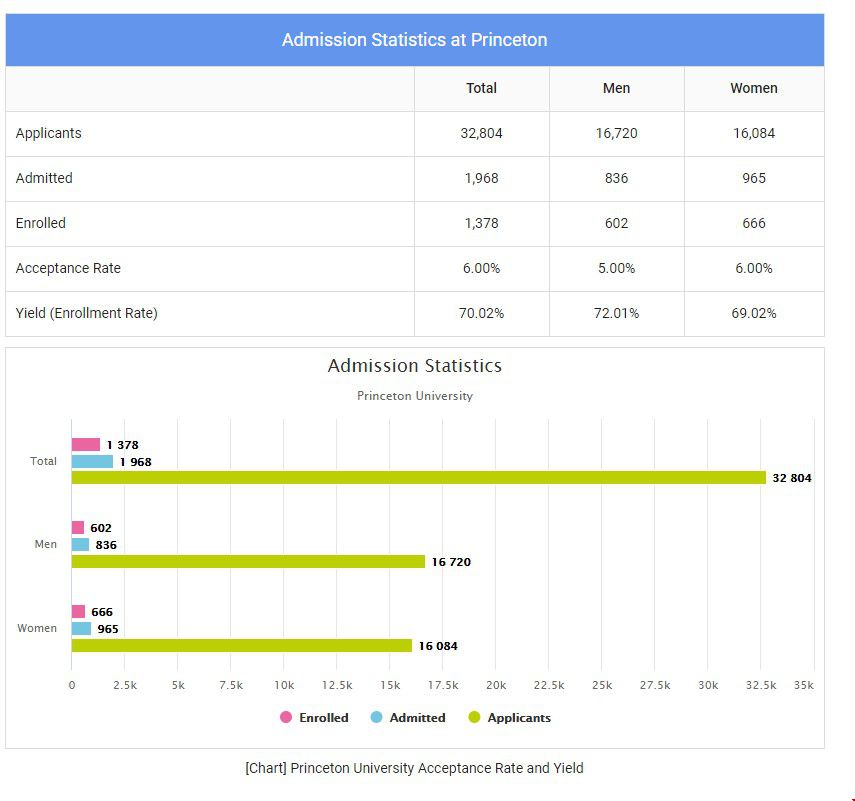The height and width of the screenshot is (801, 855).
Task: Toggle the Admitted legend item
Action: 408,718
